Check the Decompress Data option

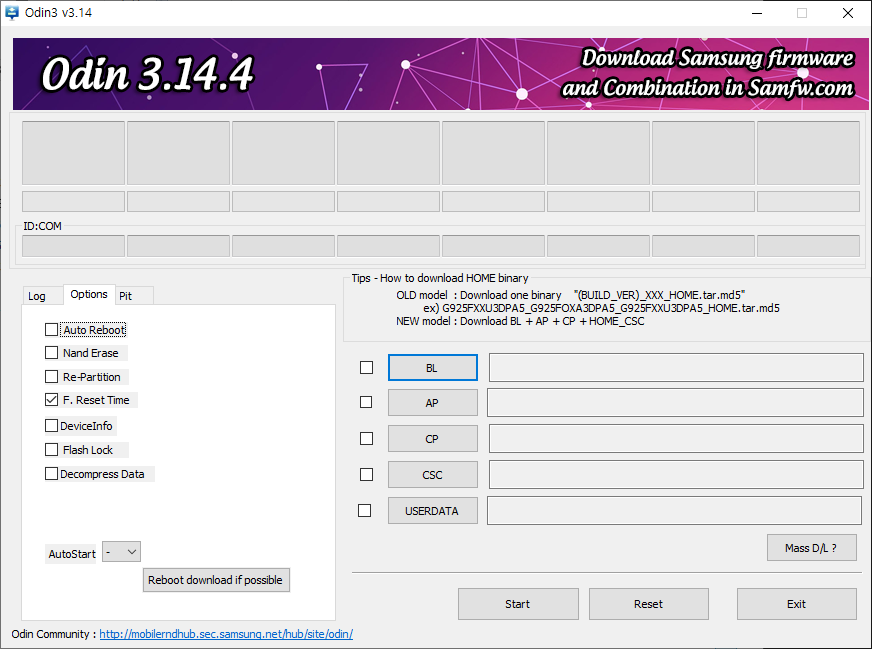(51, 473)
